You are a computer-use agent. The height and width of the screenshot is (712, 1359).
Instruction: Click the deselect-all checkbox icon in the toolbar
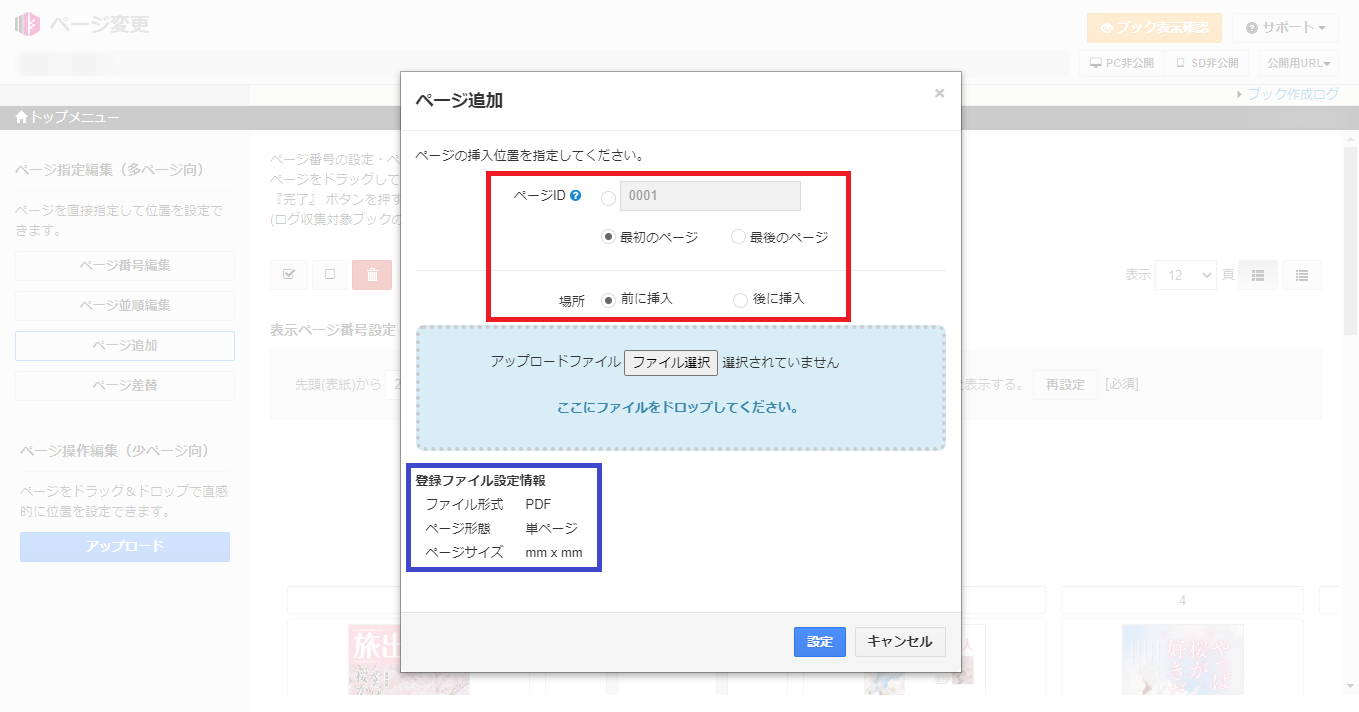(x=330, y=275)
